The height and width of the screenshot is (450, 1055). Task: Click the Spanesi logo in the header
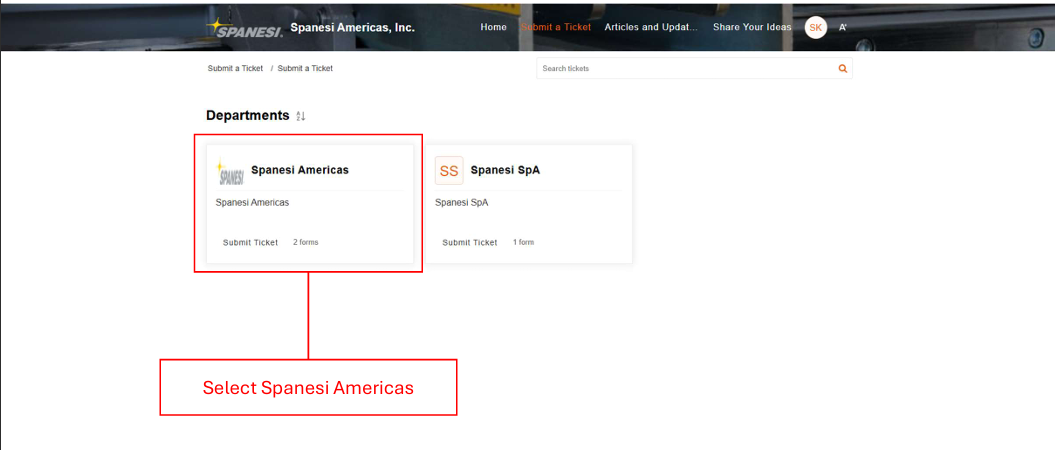pos(244,28)
